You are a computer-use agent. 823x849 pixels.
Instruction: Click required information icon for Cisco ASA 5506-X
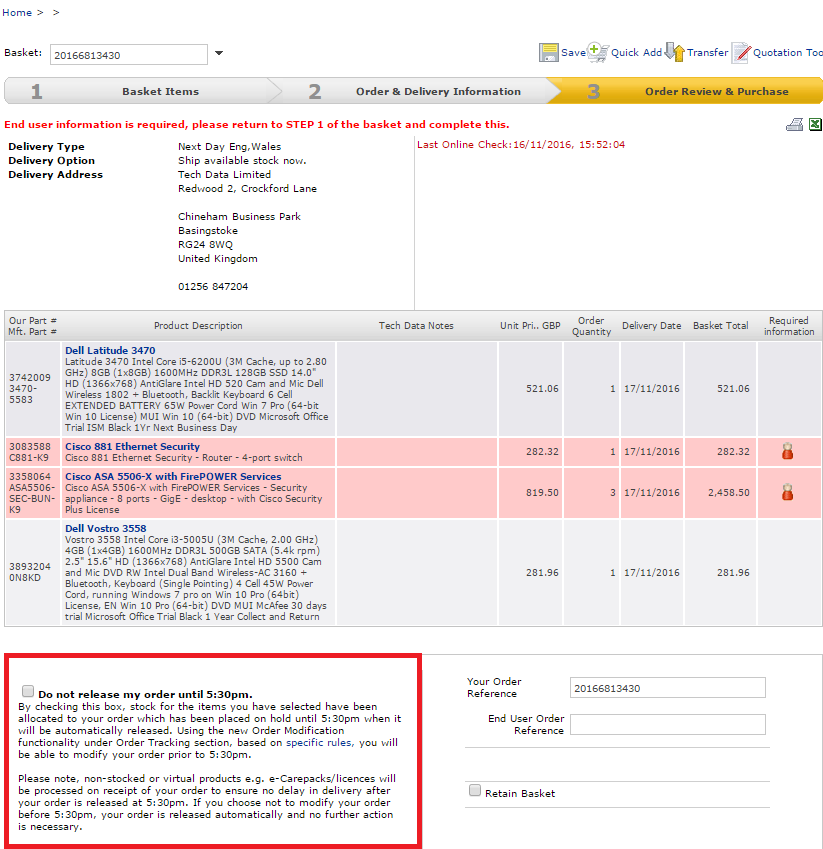[787, 492]
